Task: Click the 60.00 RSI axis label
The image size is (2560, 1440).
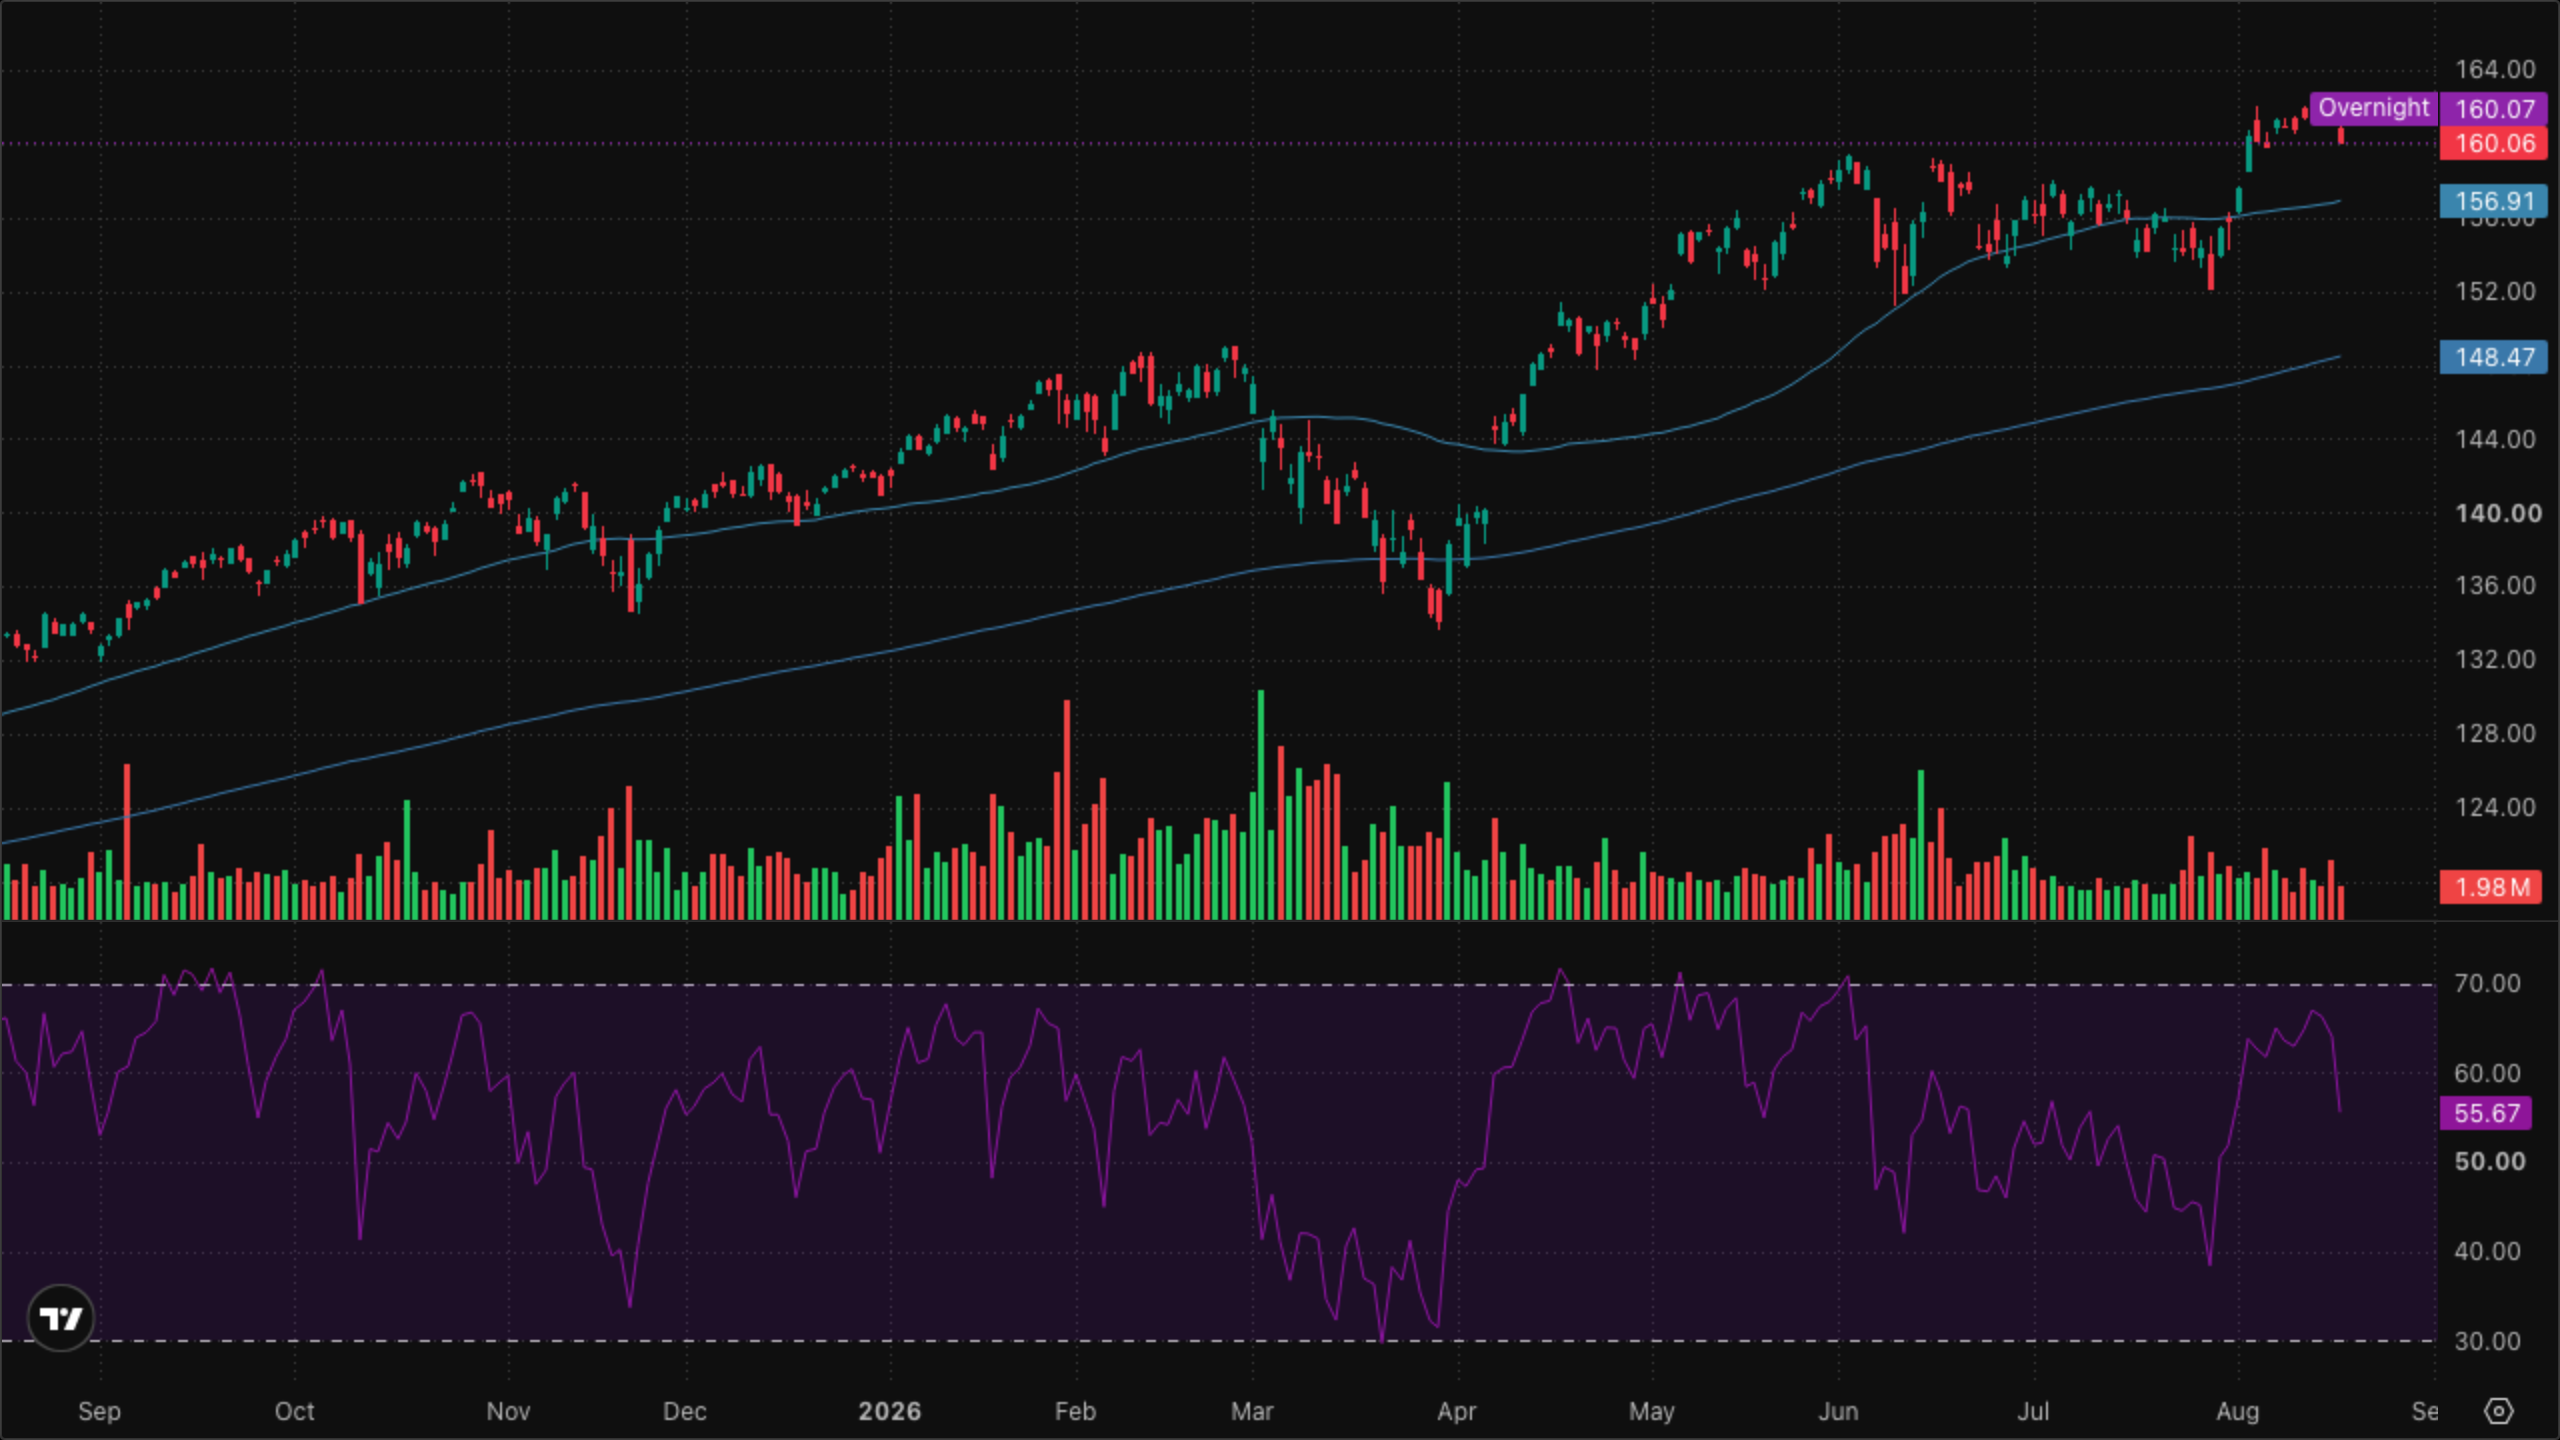Action: tap(2487, 1073)
